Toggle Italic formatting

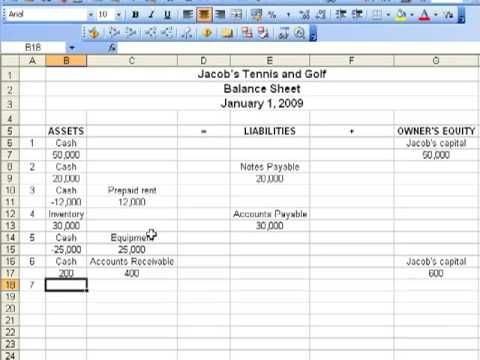pyautogui.click(x=151, y=14)
